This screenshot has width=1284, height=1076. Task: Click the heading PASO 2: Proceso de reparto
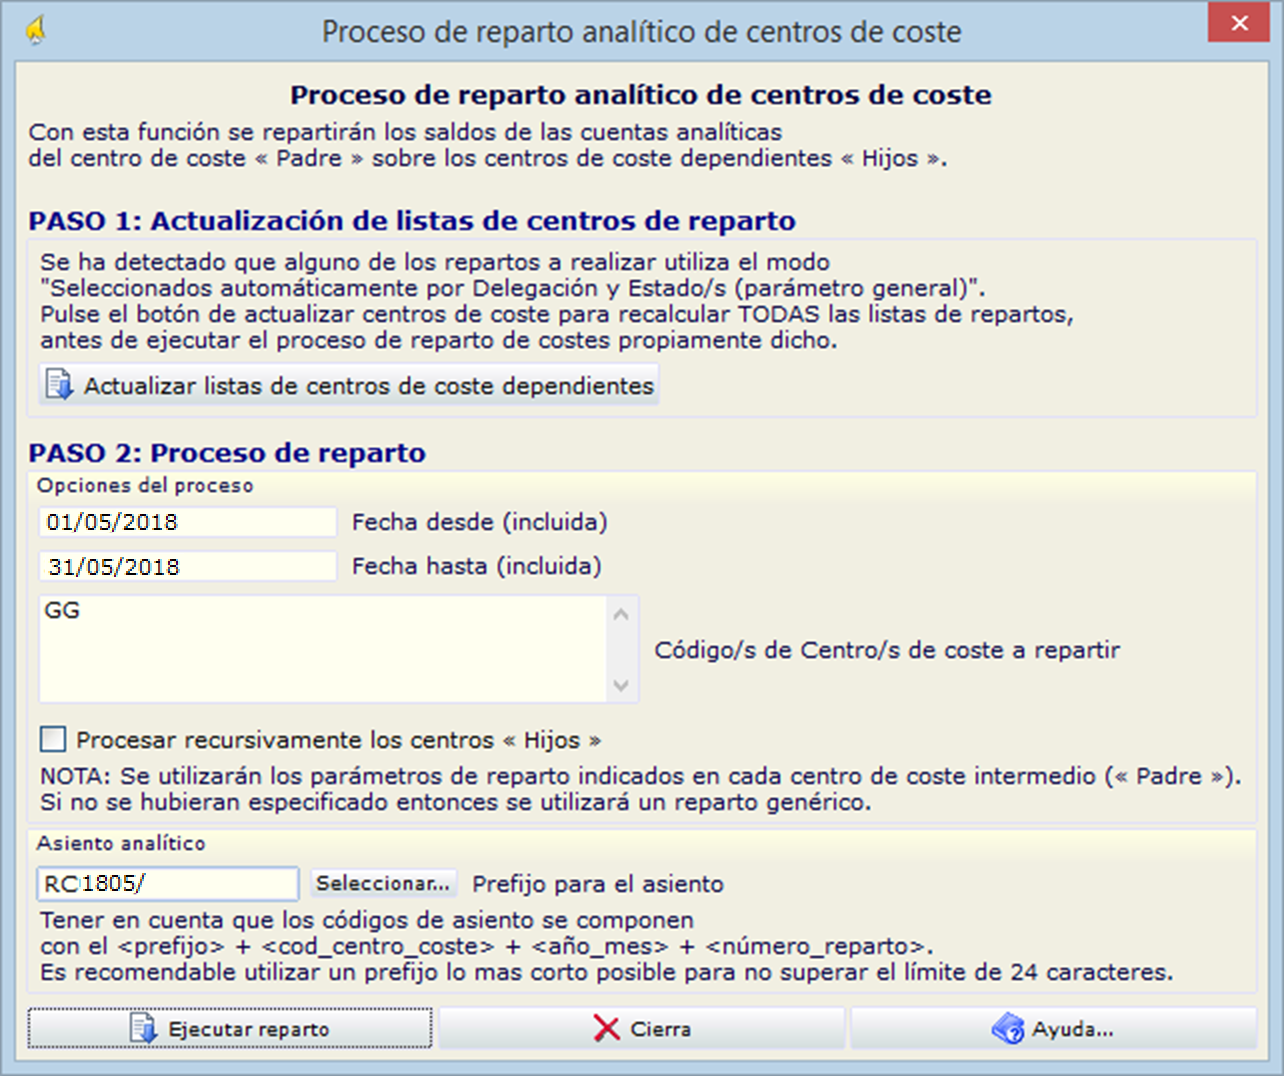click(227, 453)
